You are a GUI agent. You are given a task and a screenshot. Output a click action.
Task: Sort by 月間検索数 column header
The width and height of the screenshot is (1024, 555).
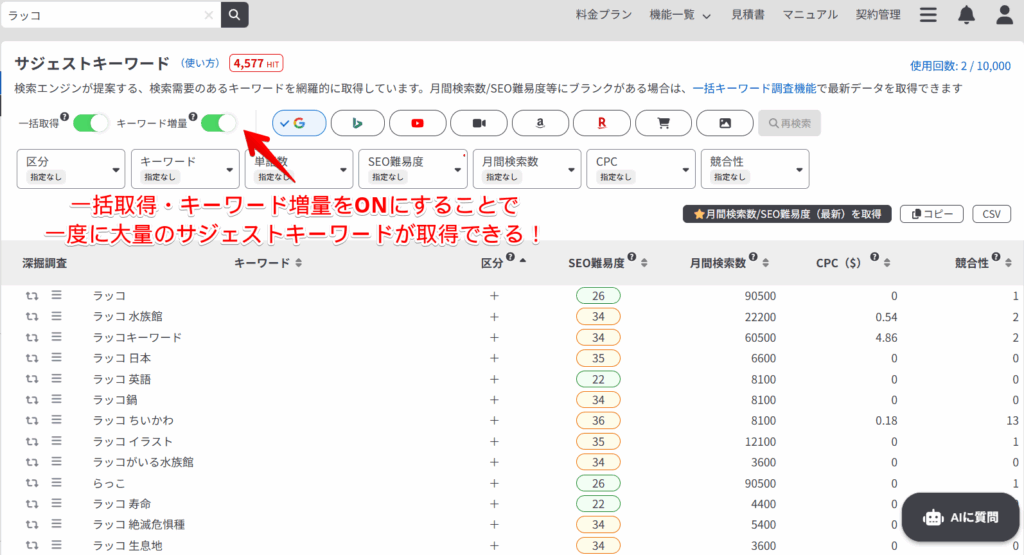729,263
